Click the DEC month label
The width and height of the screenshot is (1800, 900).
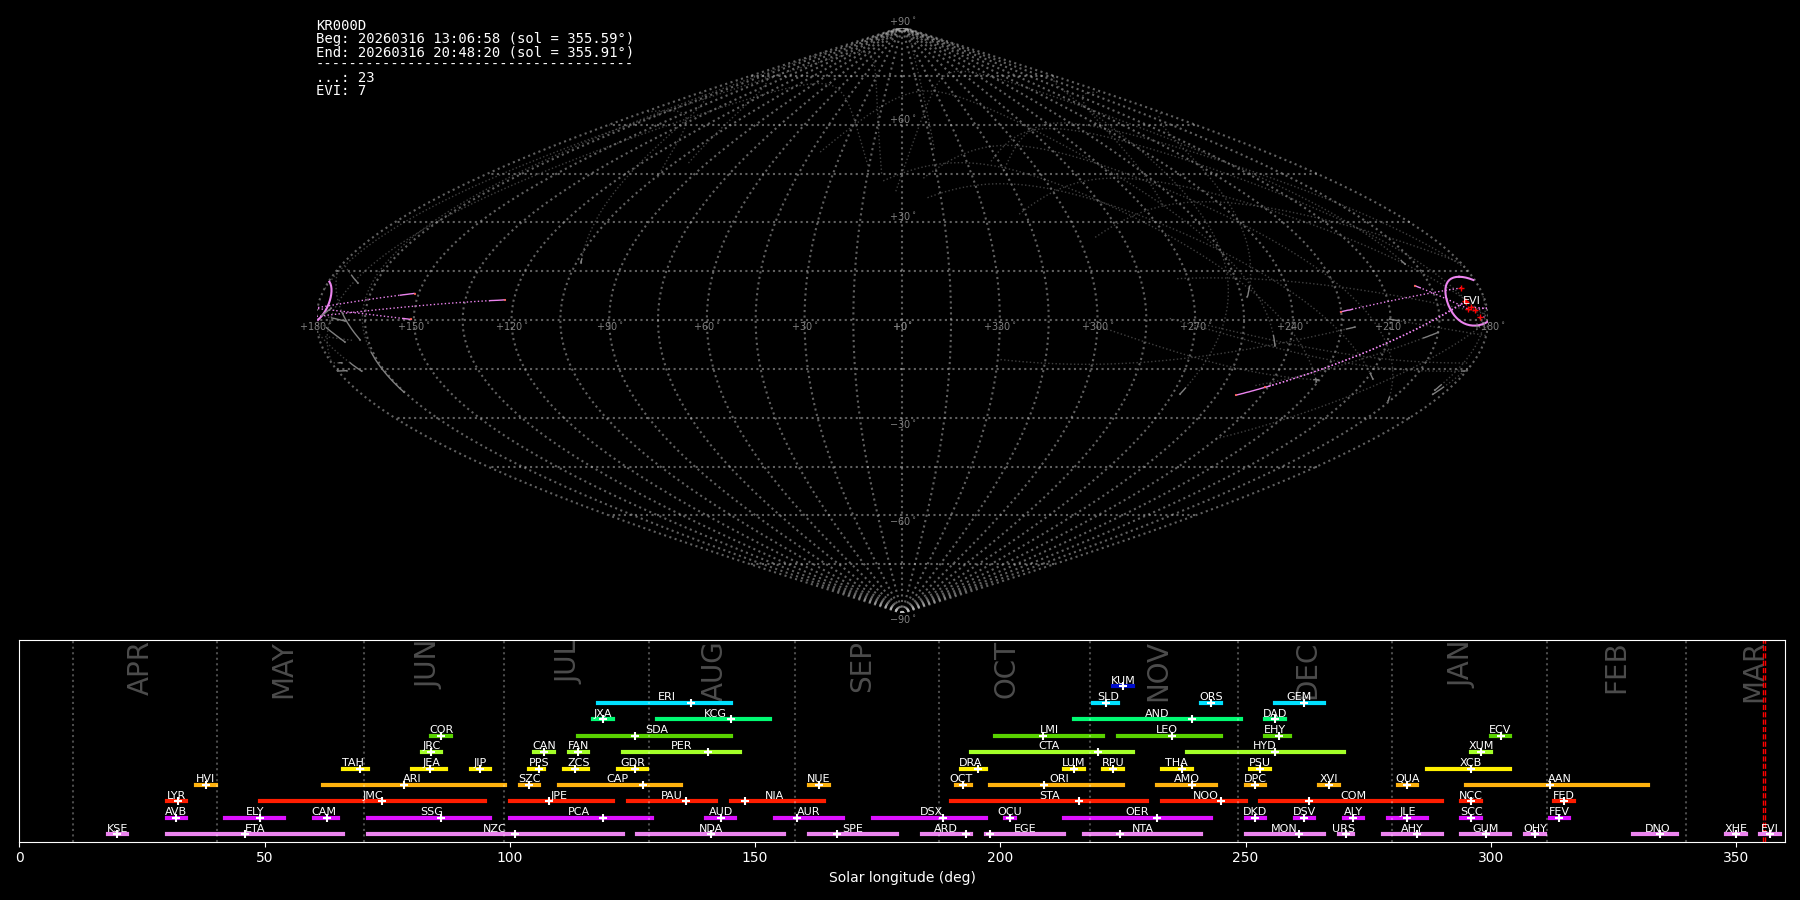(1307, 672)
